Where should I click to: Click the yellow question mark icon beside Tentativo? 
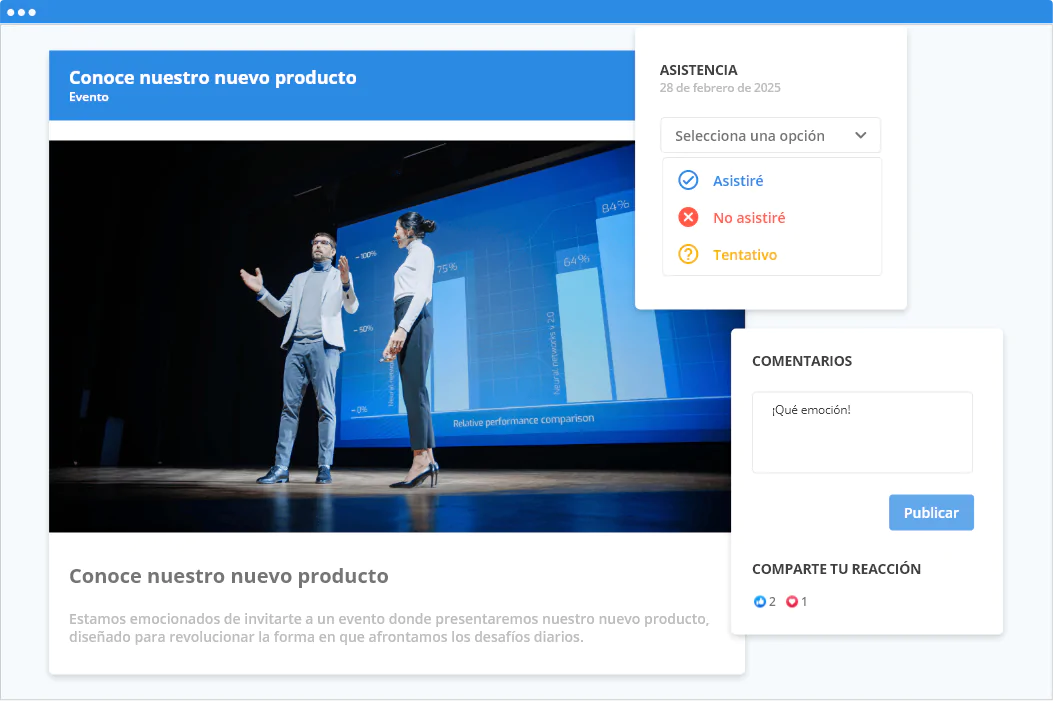(x=688, y=254)
